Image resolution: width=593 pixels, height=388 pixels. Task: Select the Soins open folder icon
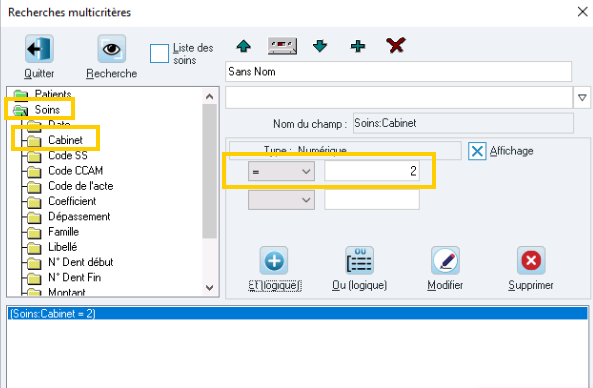tap(20, 110)
